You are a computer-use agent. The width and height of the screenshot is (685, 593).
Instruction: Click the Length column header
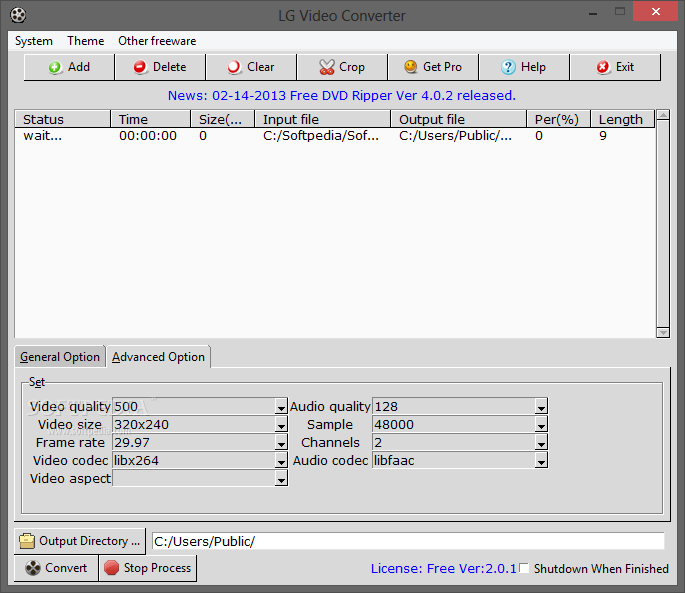click(623, 119)
